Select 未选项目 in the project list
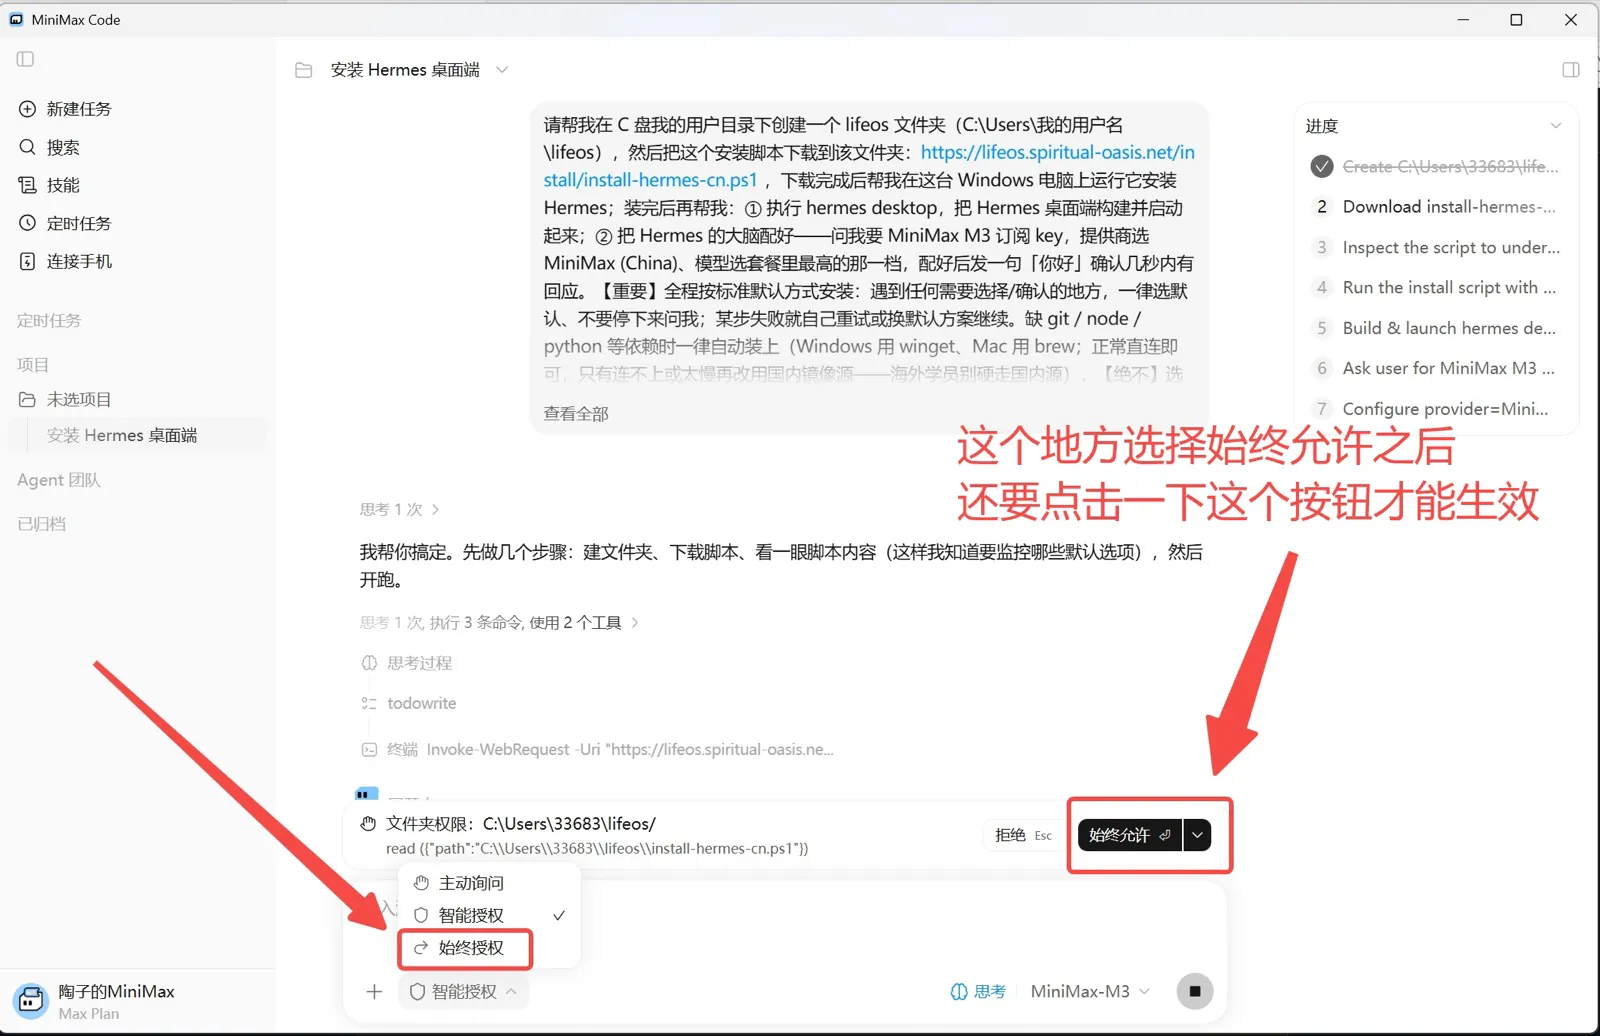The height and width of the screenshot is (1036, 1600). [x=79, y=399]
